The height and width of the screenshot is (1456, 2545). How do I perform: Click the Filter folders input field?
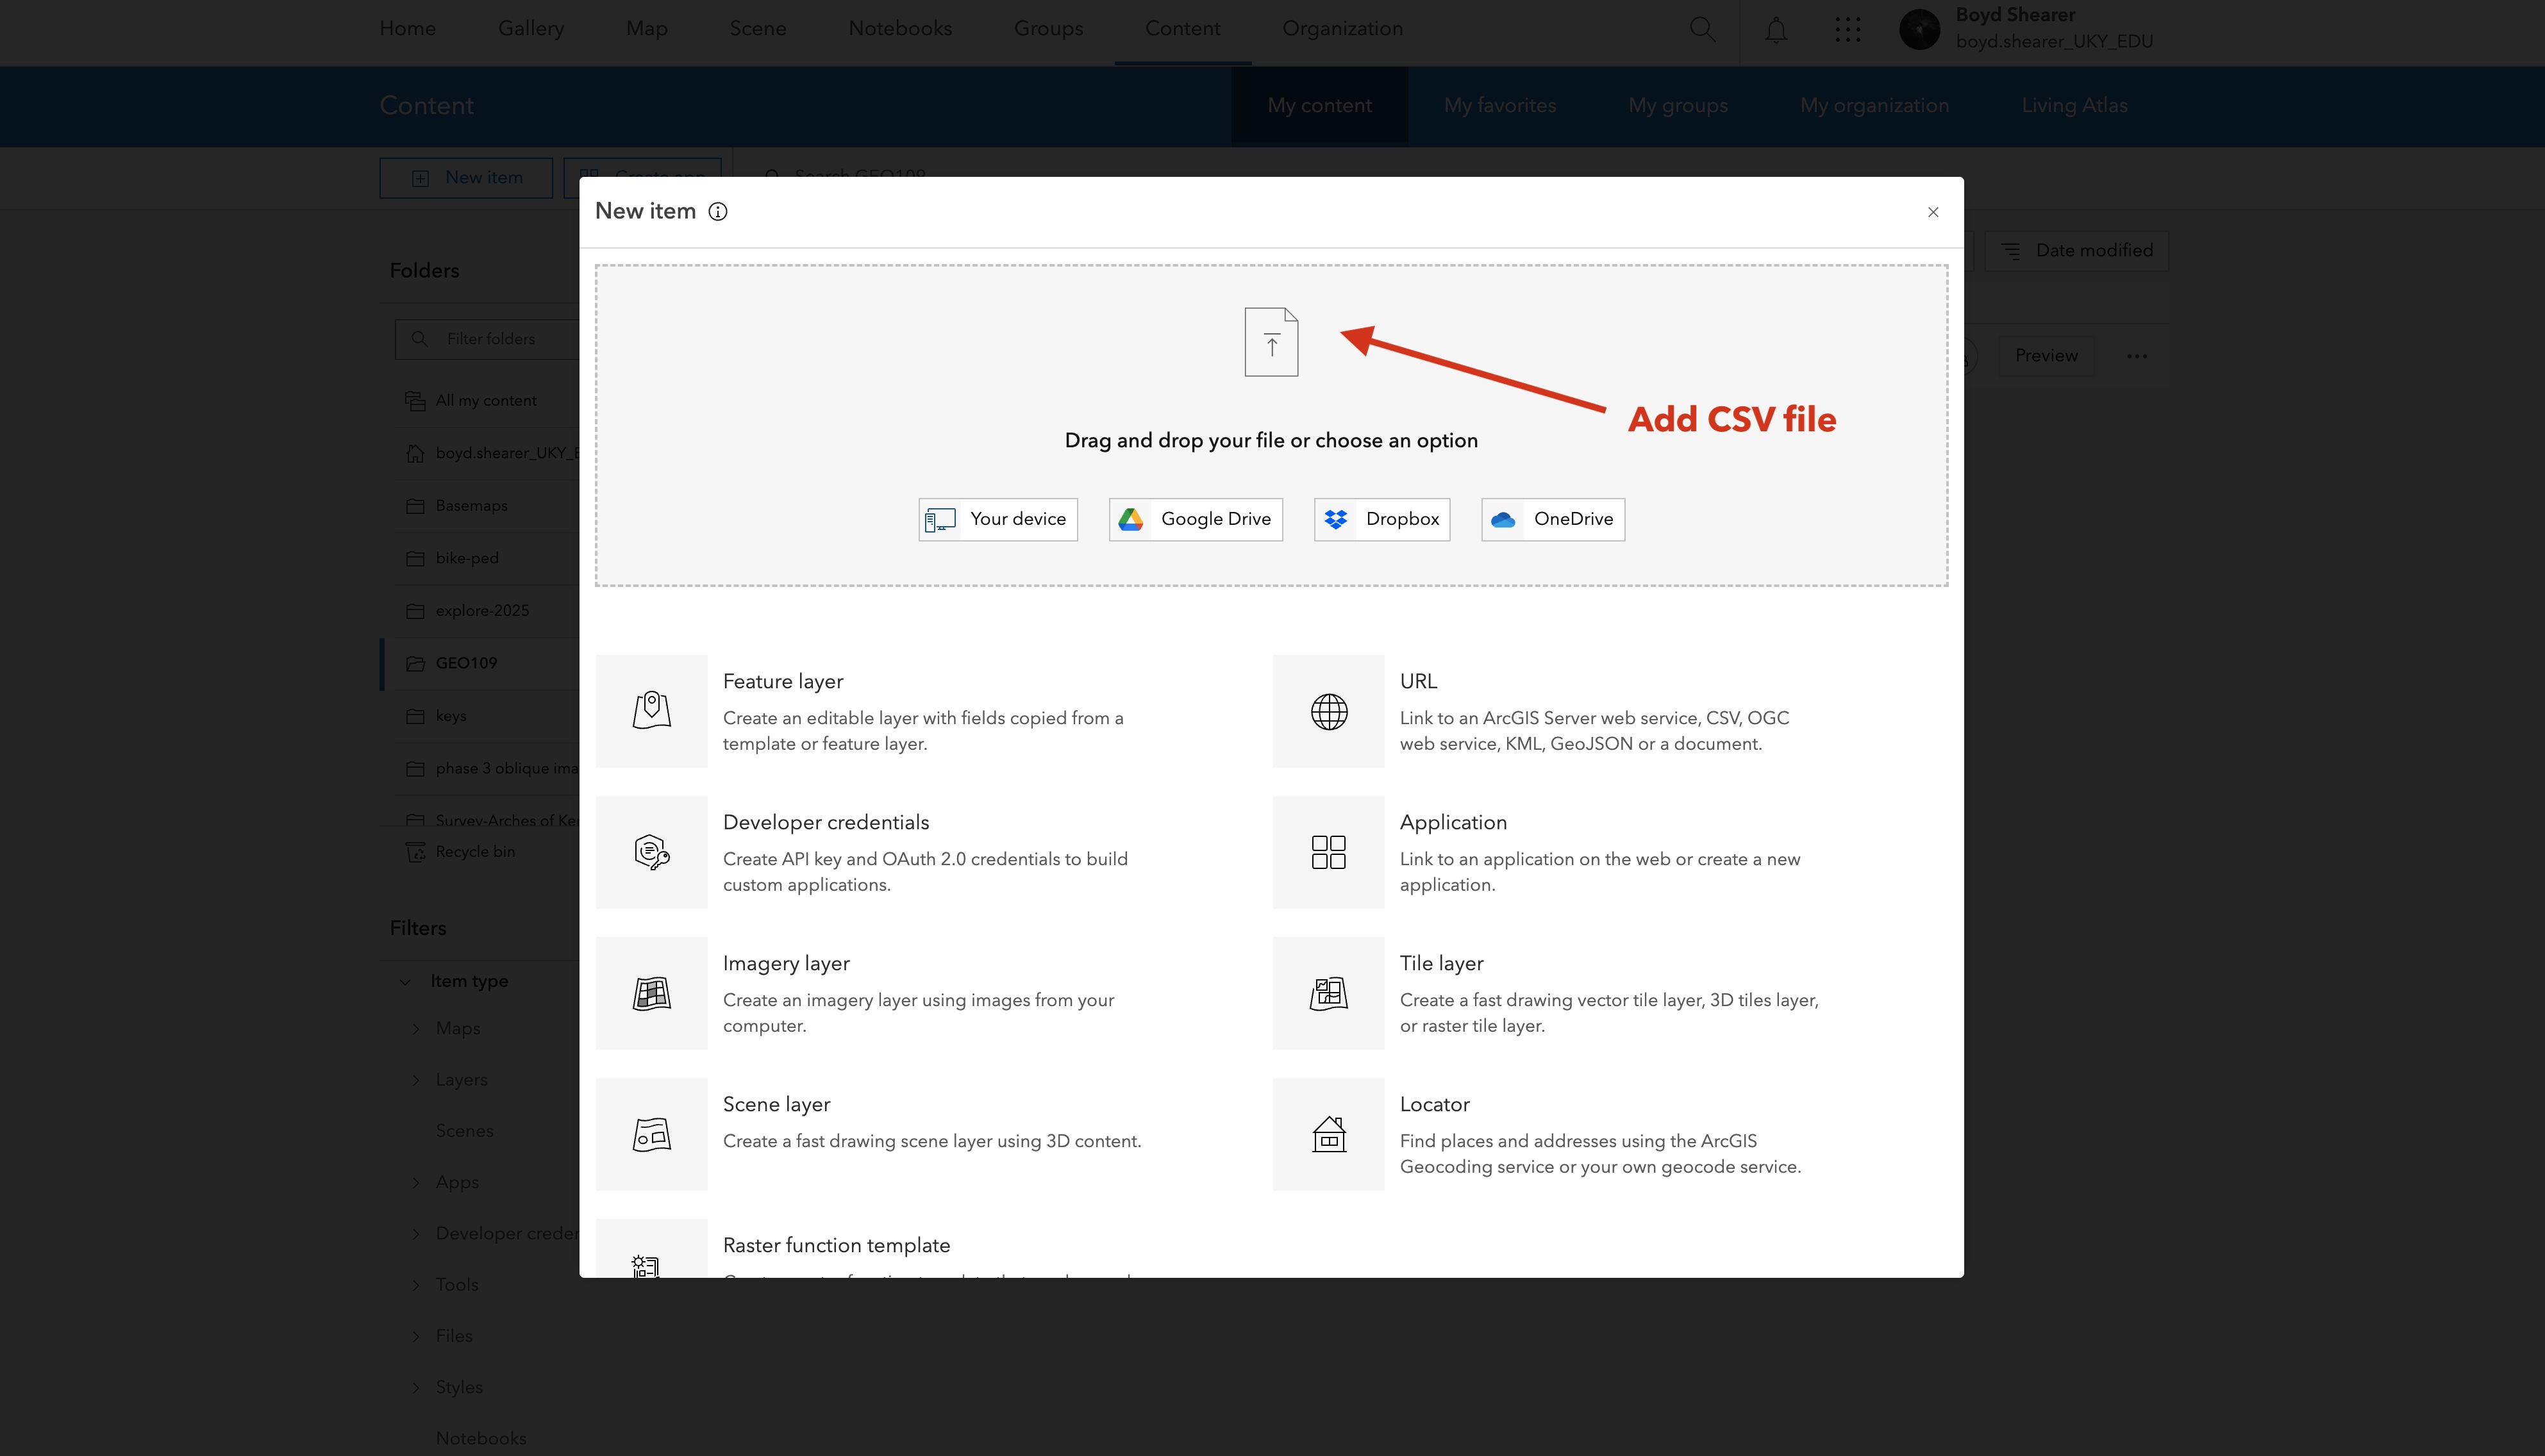(487, 339)
